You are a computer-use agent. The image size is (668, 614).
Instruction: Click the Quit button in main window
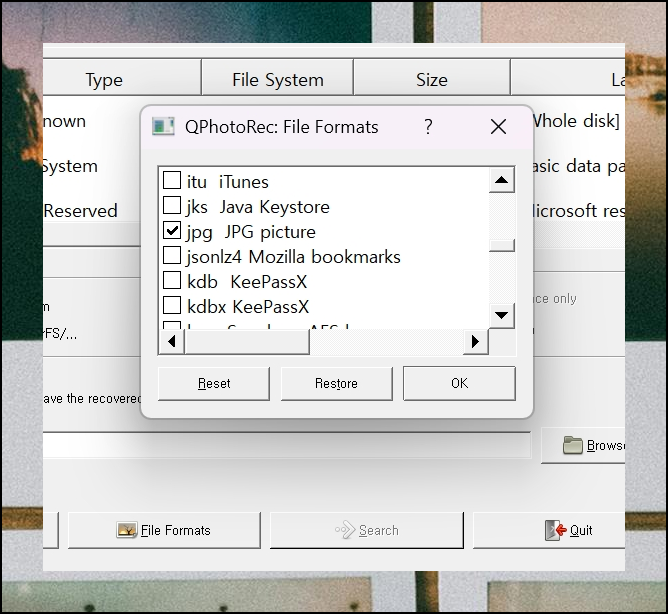tap(549, 530)
